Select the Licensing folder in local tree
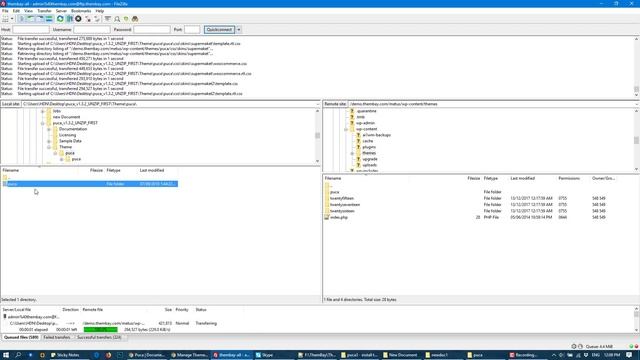 [67, 135]
